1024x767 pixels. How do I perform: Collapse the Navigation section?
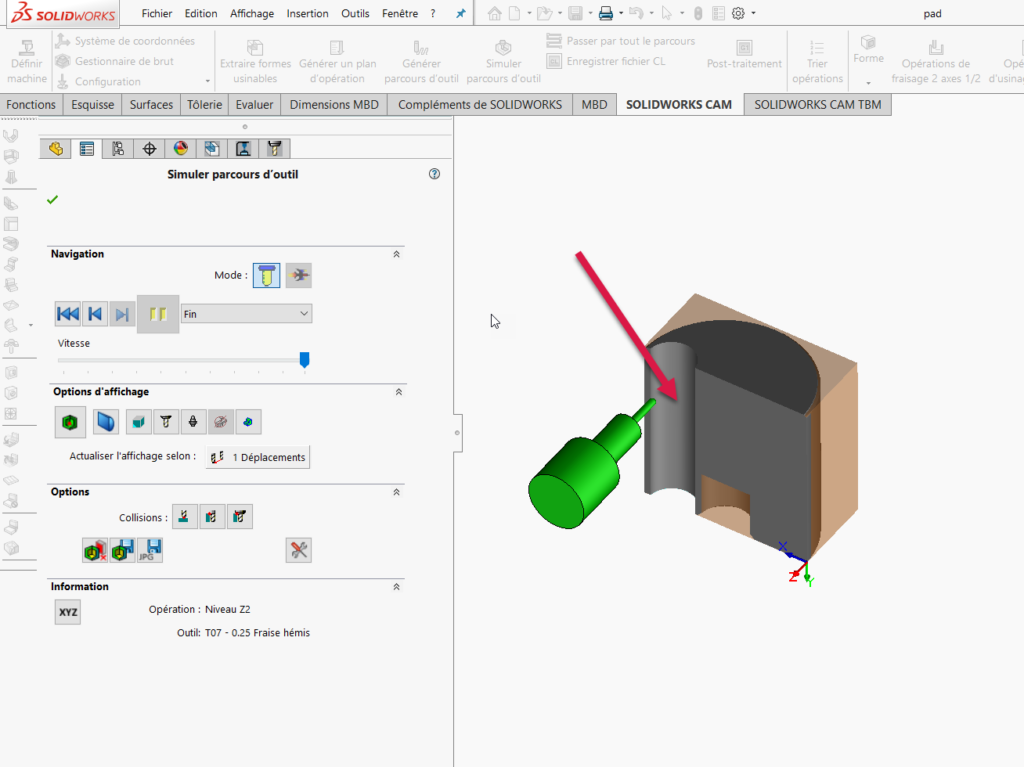pos(396,254)
